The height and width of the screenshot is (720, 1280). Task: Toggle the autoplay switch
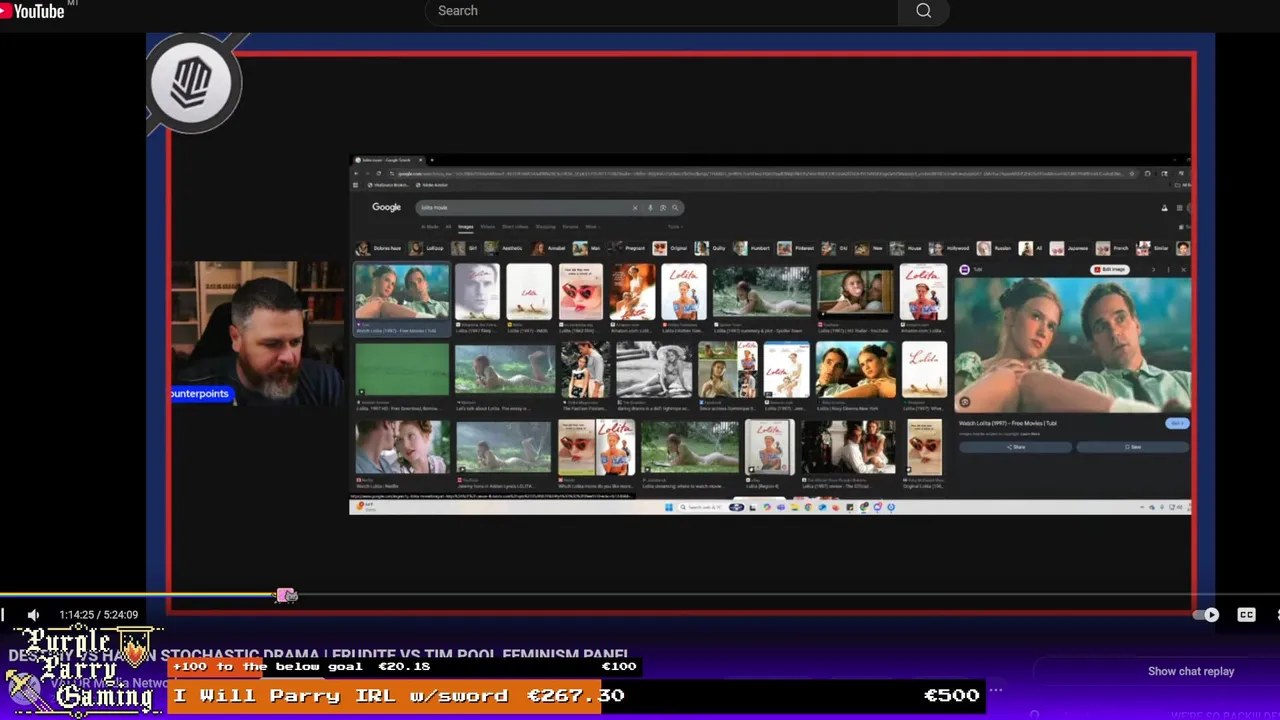[1207, 615]
